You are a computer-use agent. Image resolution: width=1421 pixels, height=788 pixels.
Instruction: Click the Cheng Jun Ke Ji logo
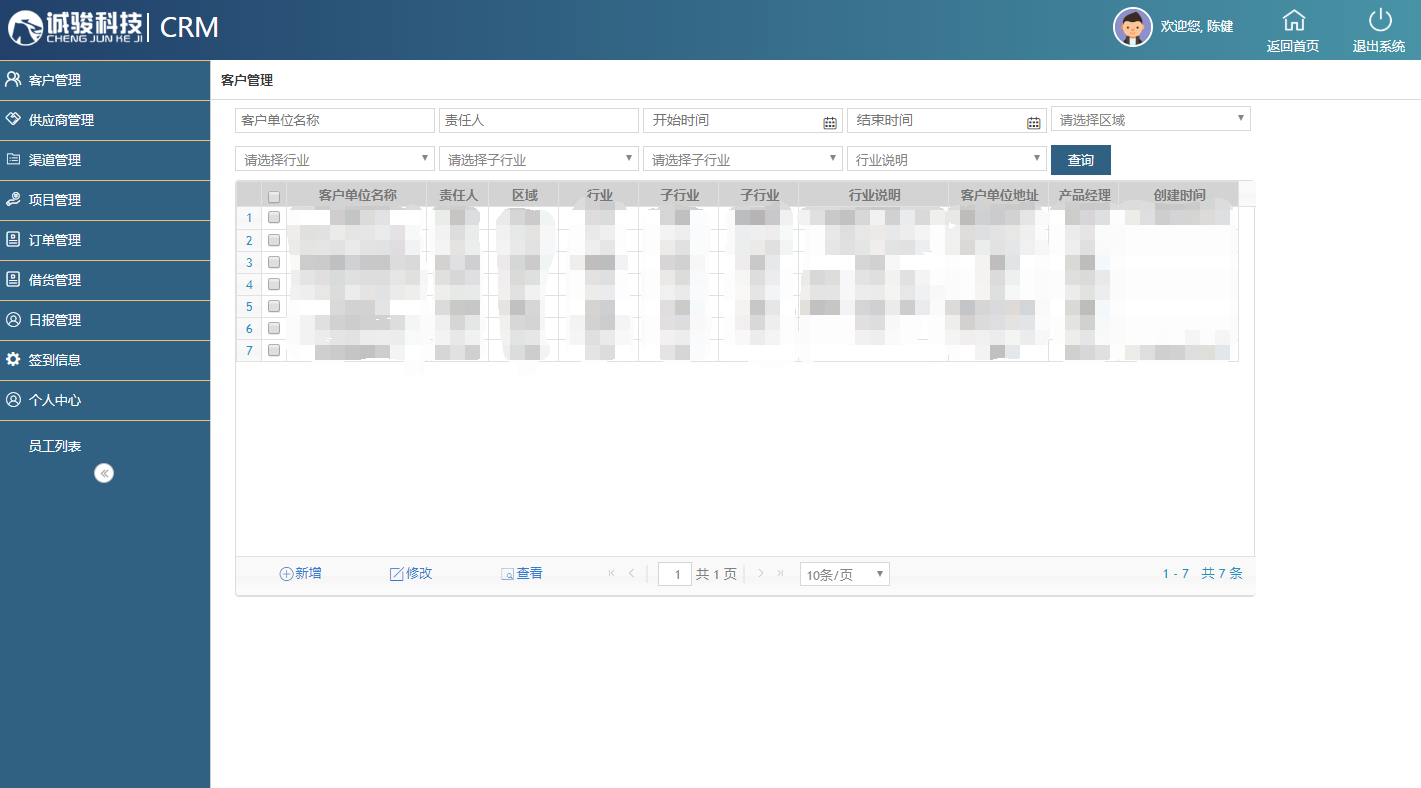pyautogui.click(x=76, y=28)
